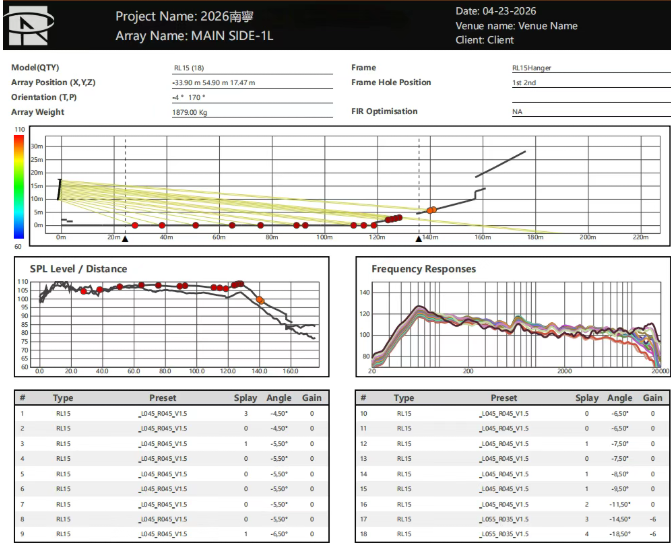Click the Frequency Responses title

pos(423,269)
